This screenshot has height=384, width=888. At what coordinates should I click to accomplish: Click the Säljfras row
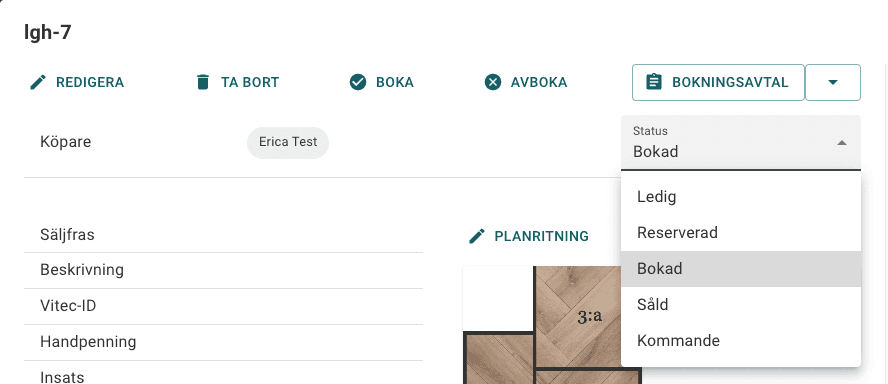[223, 234]
